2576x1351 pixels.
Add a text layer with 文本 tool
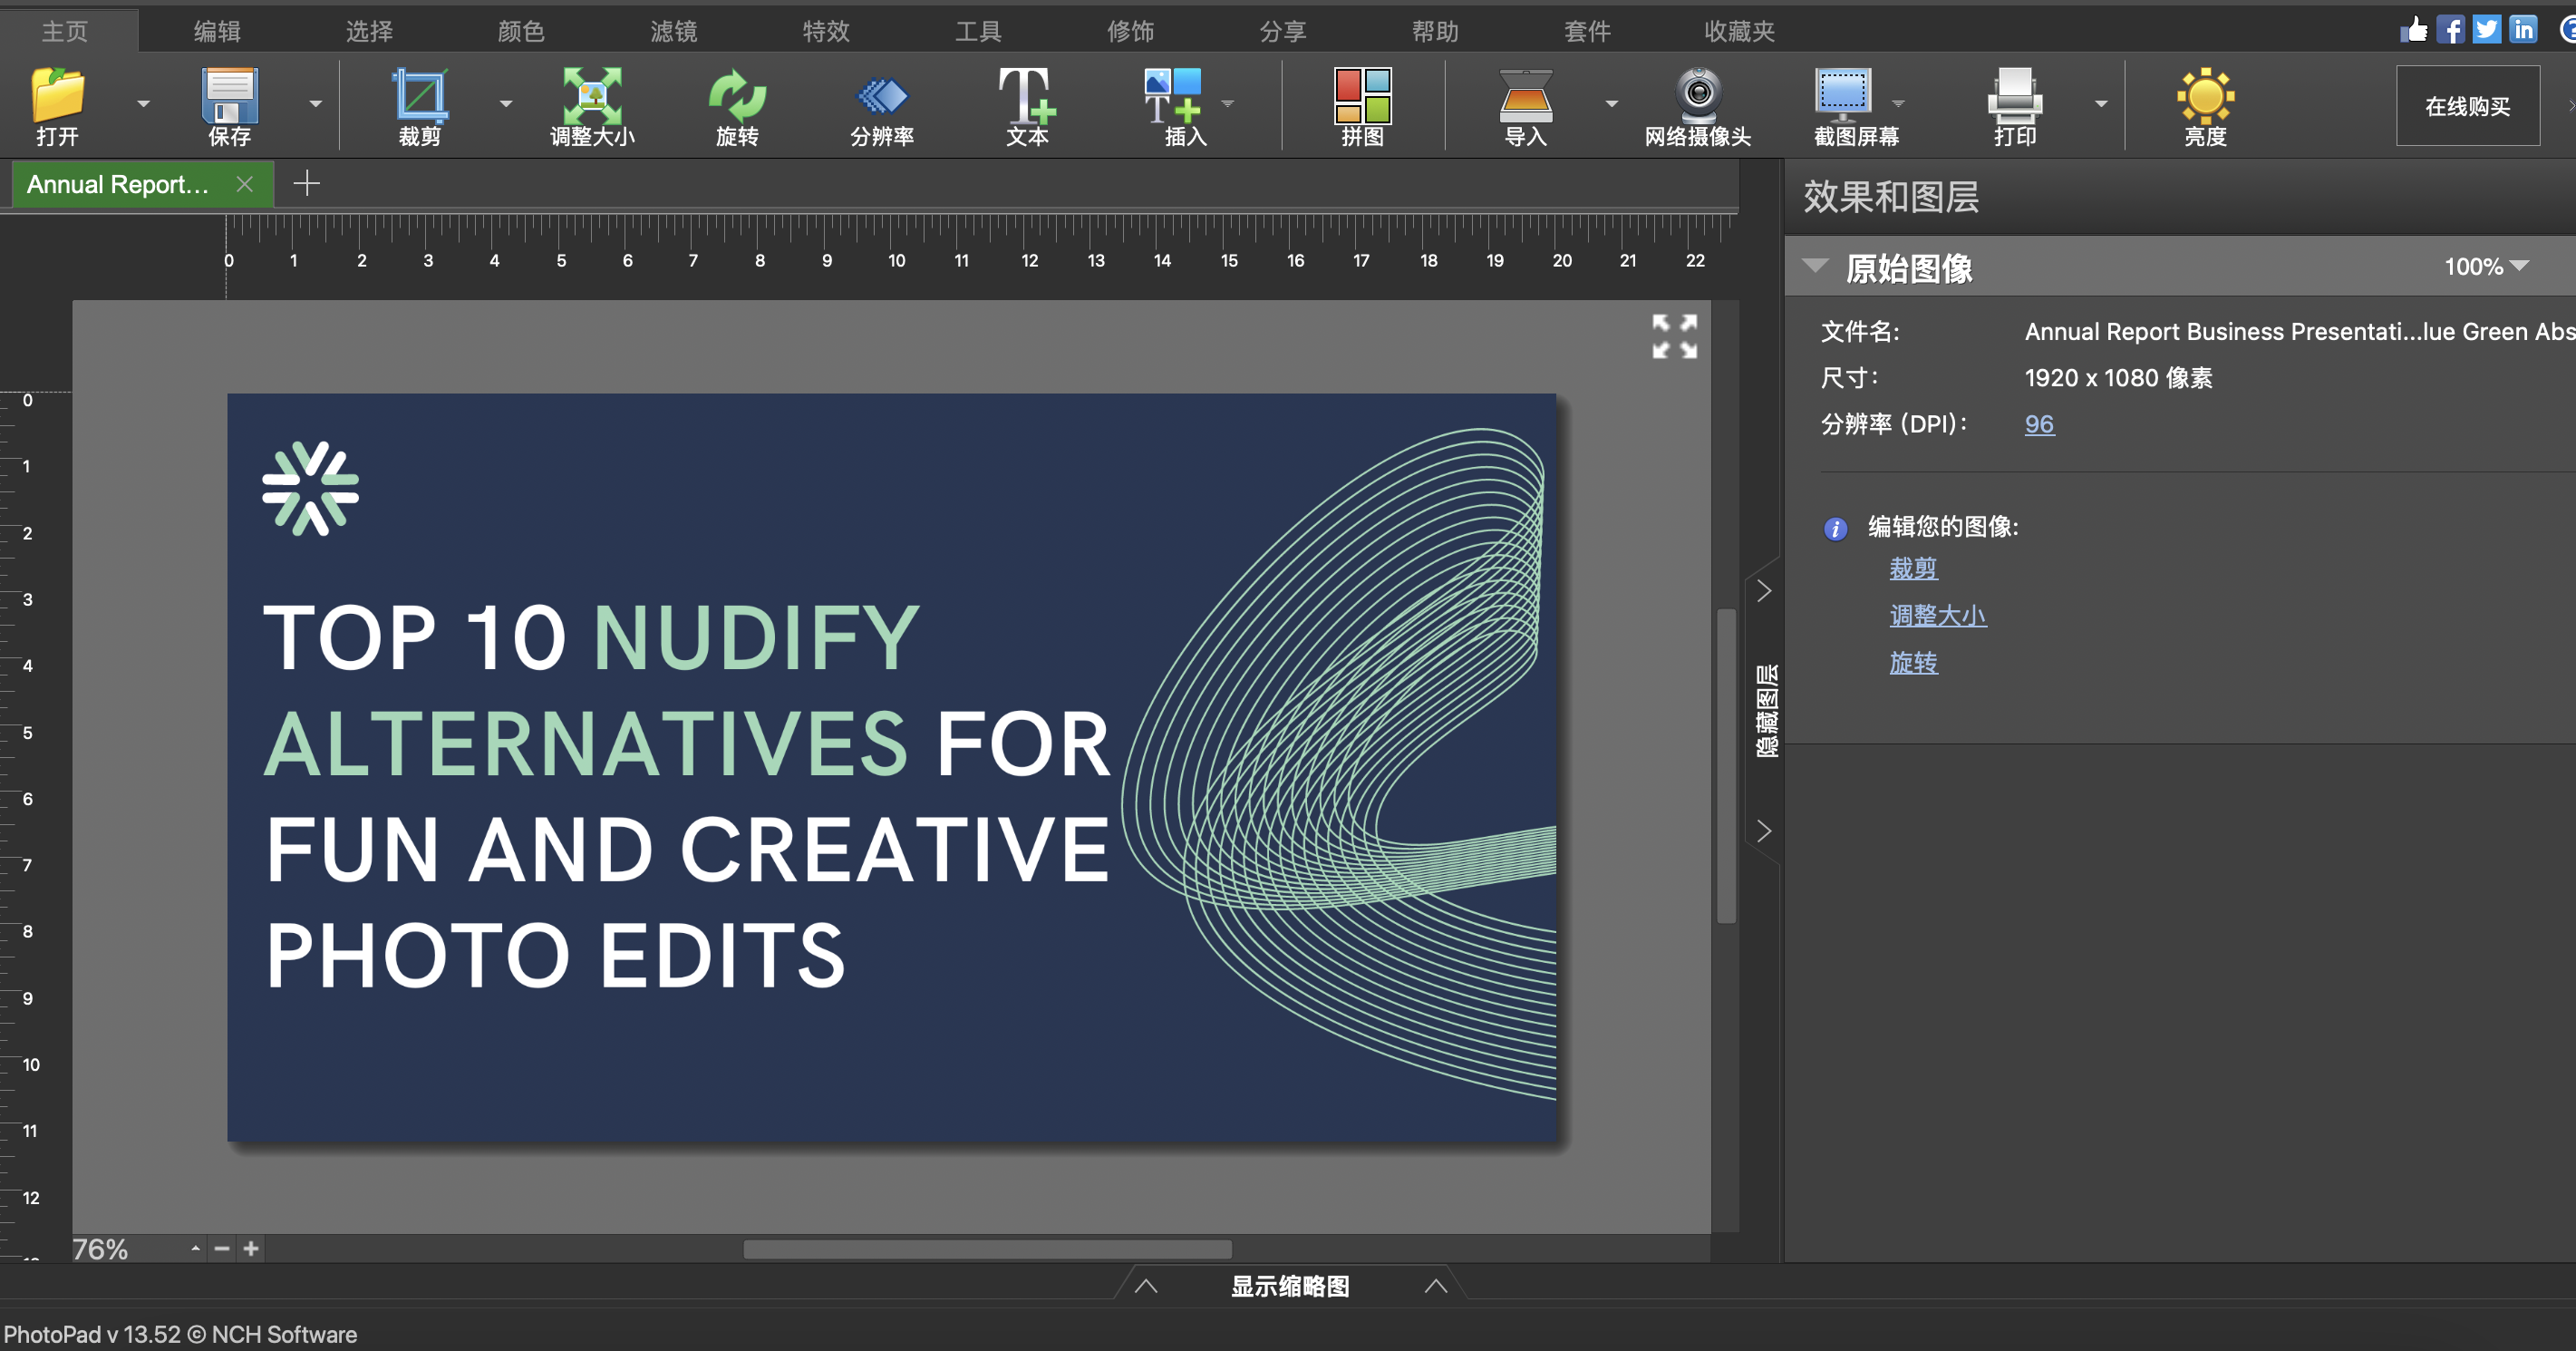point(1027,96)
